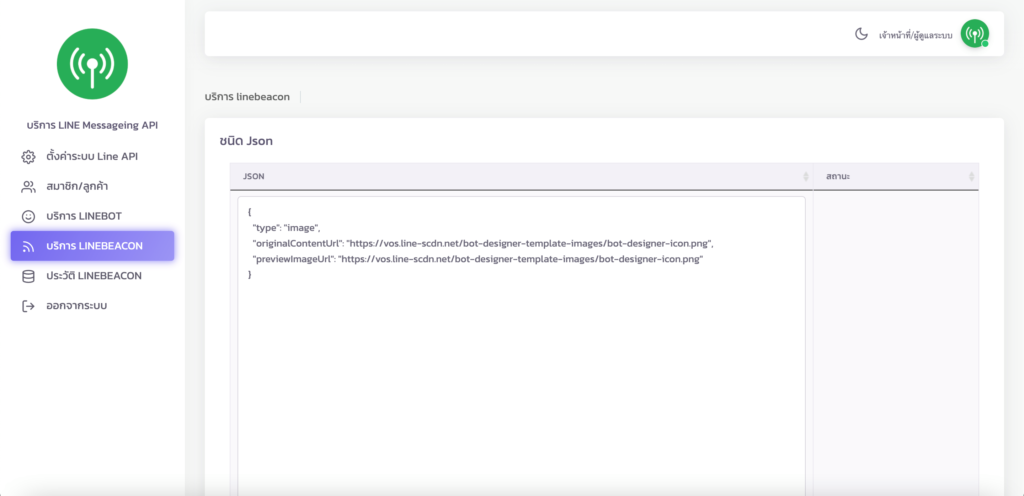Click the originalContentUrl line in JSON
Image resolution: width=1024 pixels, height=496 pixels.
tap(483, 243)
